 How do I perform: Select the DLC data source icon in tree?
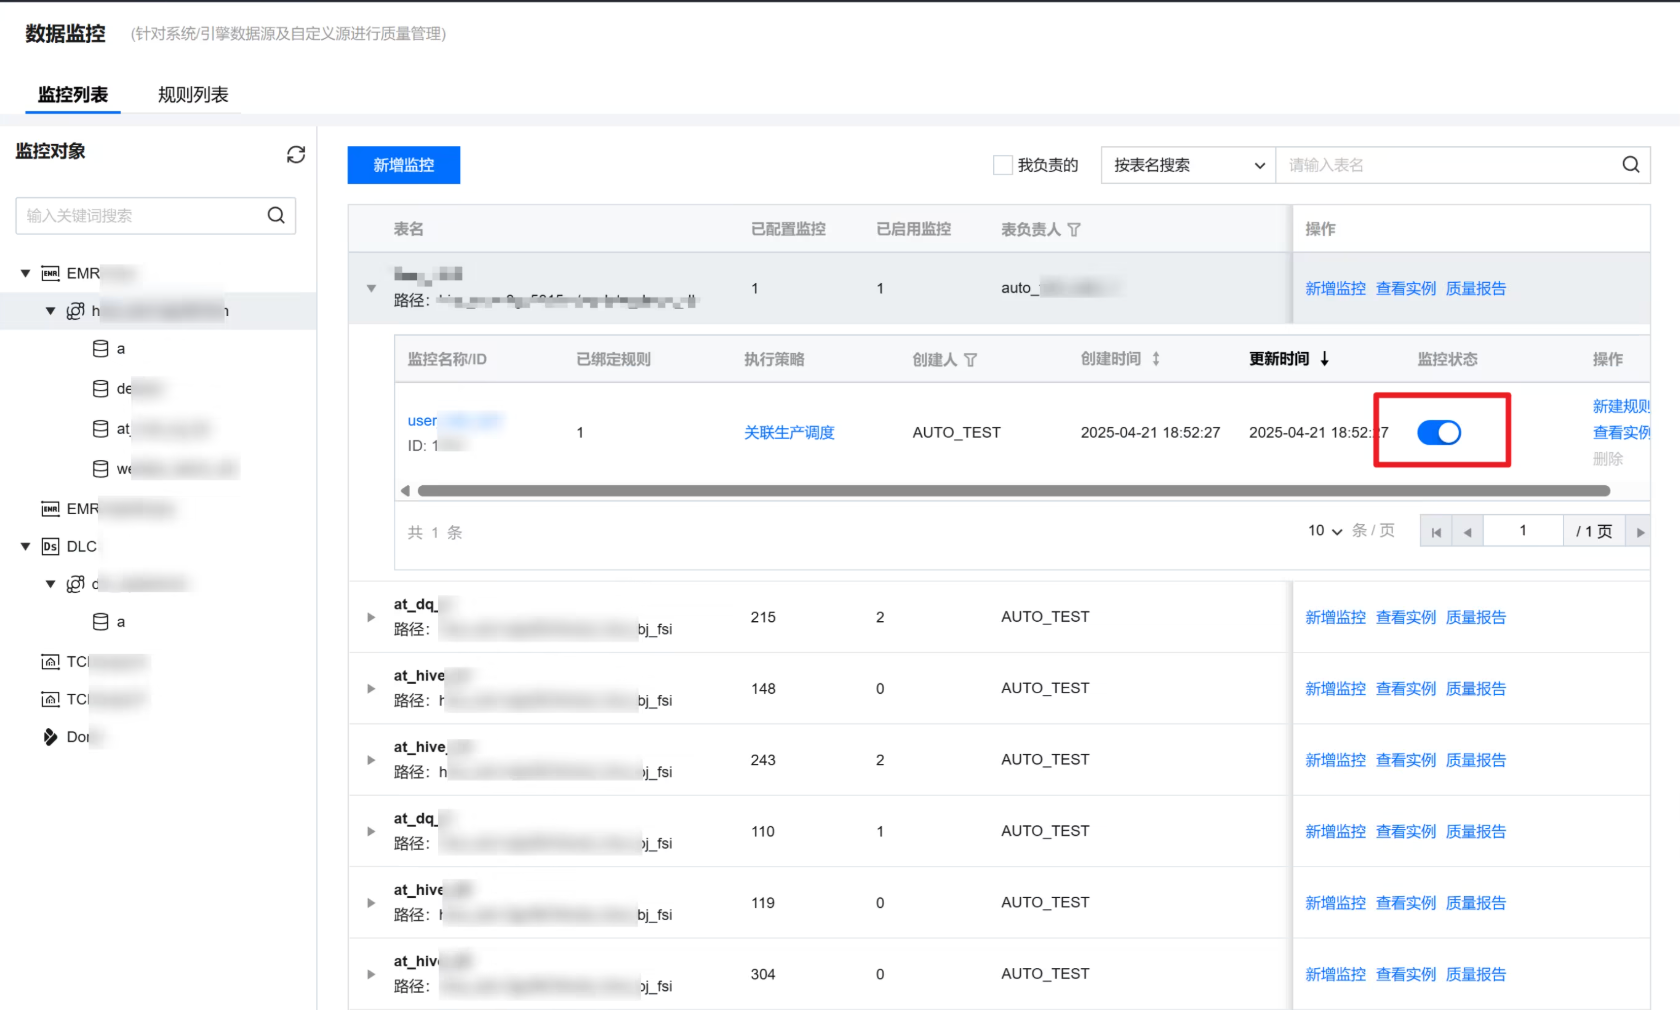click(x=50, y=547)
